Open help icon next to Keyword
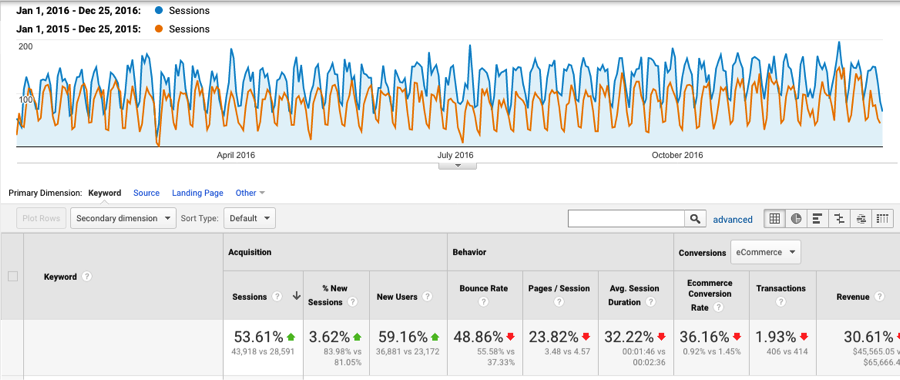Image resolution: width=900 pixels, height=380 pixels. click(87, 277)
